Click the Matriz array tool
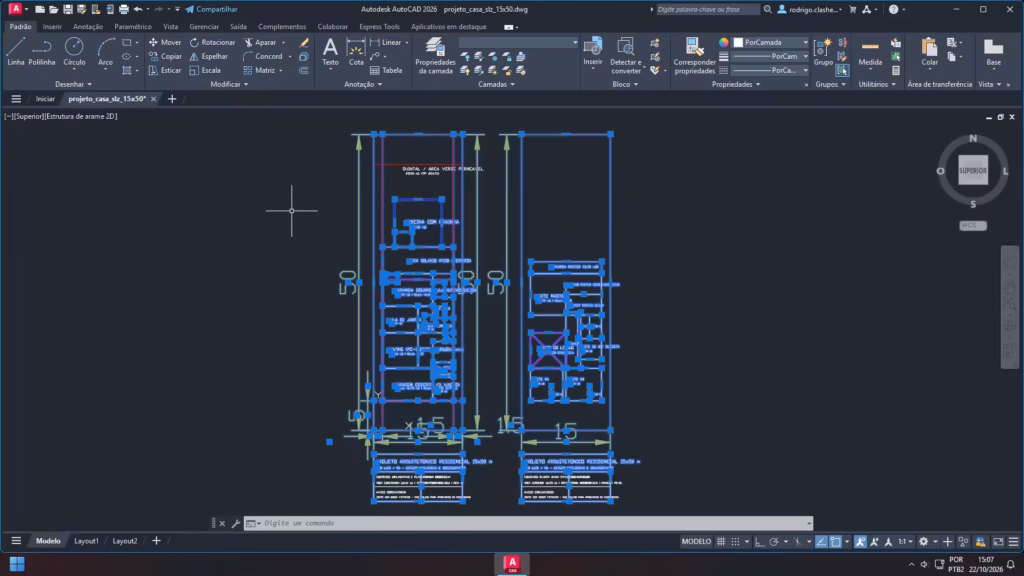The width and height of the screenshot is (1024, 576). [x=259, y=70]
